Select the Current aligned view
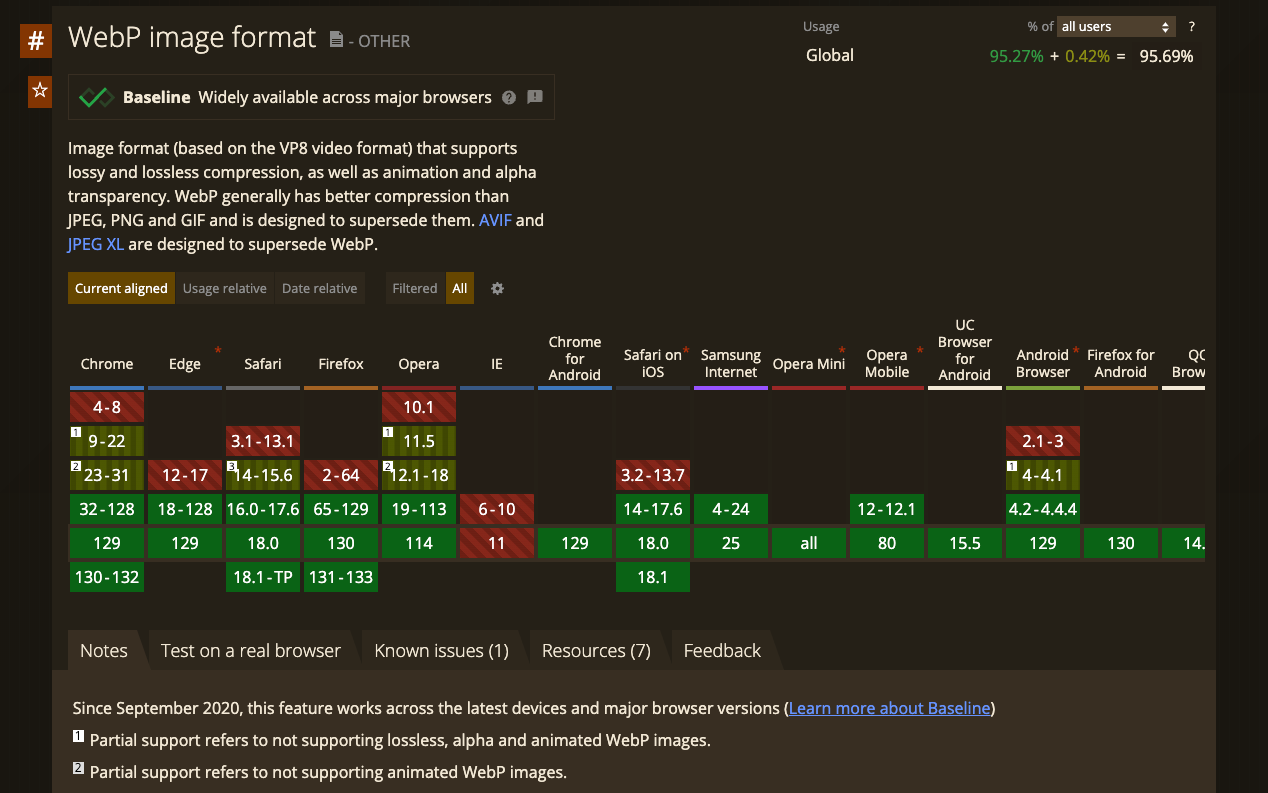 pos(121,288)
